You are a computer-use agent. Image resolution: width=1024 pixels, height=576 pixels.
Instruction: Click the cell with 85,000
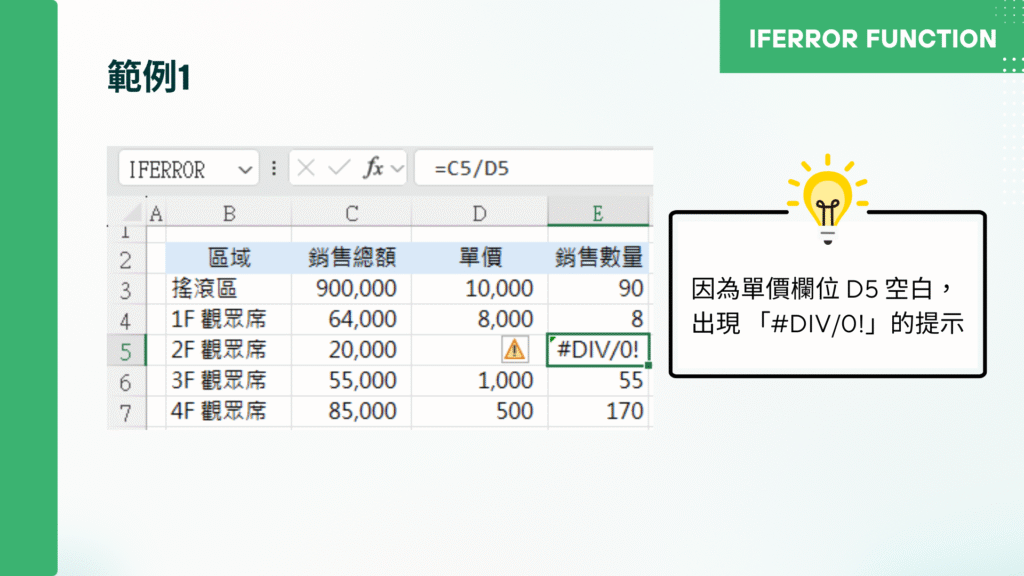point(351,411)
